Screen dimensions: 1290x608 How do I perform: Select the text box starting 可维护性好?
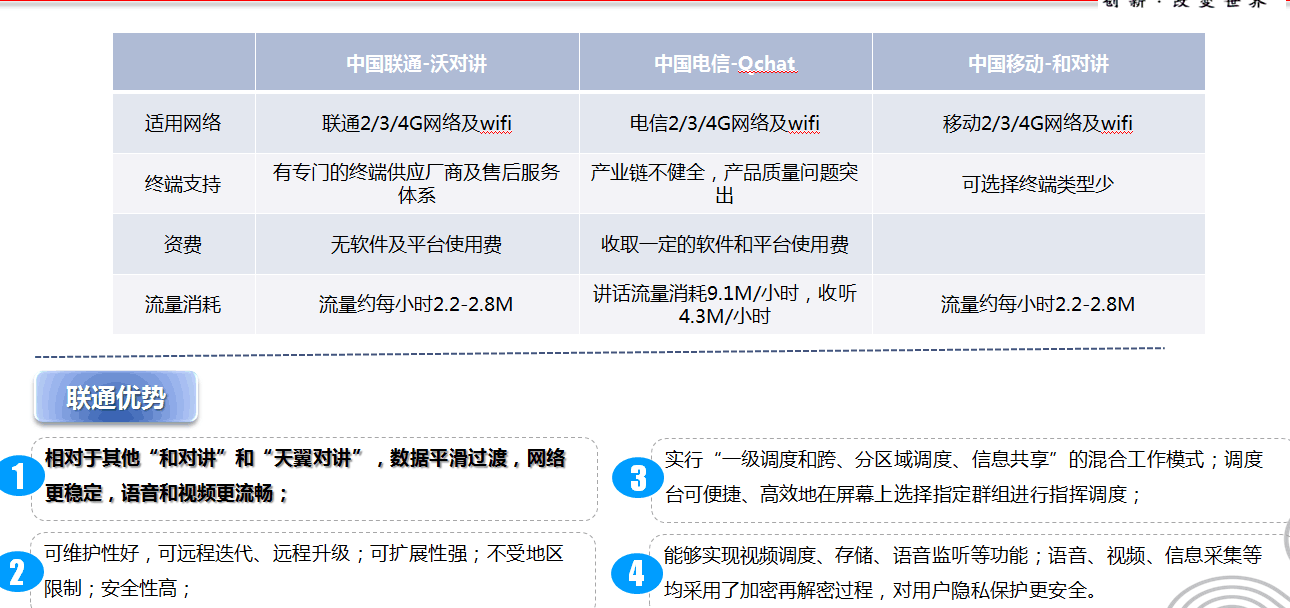314,570
